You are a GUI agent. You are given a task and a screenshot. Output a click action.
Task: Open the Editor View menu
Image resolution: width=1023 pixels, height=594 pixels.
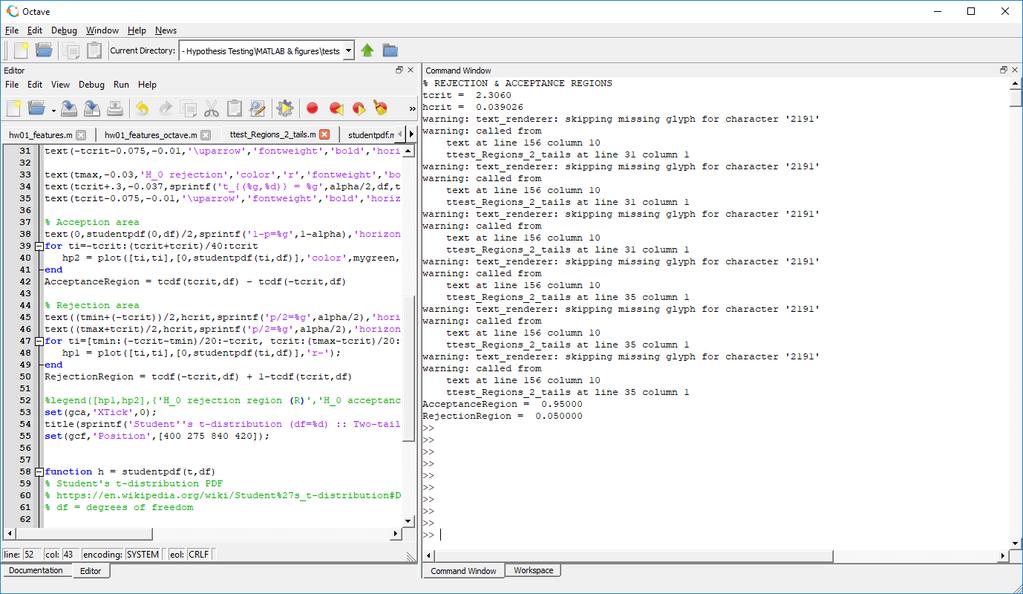(x=60, y=84)
